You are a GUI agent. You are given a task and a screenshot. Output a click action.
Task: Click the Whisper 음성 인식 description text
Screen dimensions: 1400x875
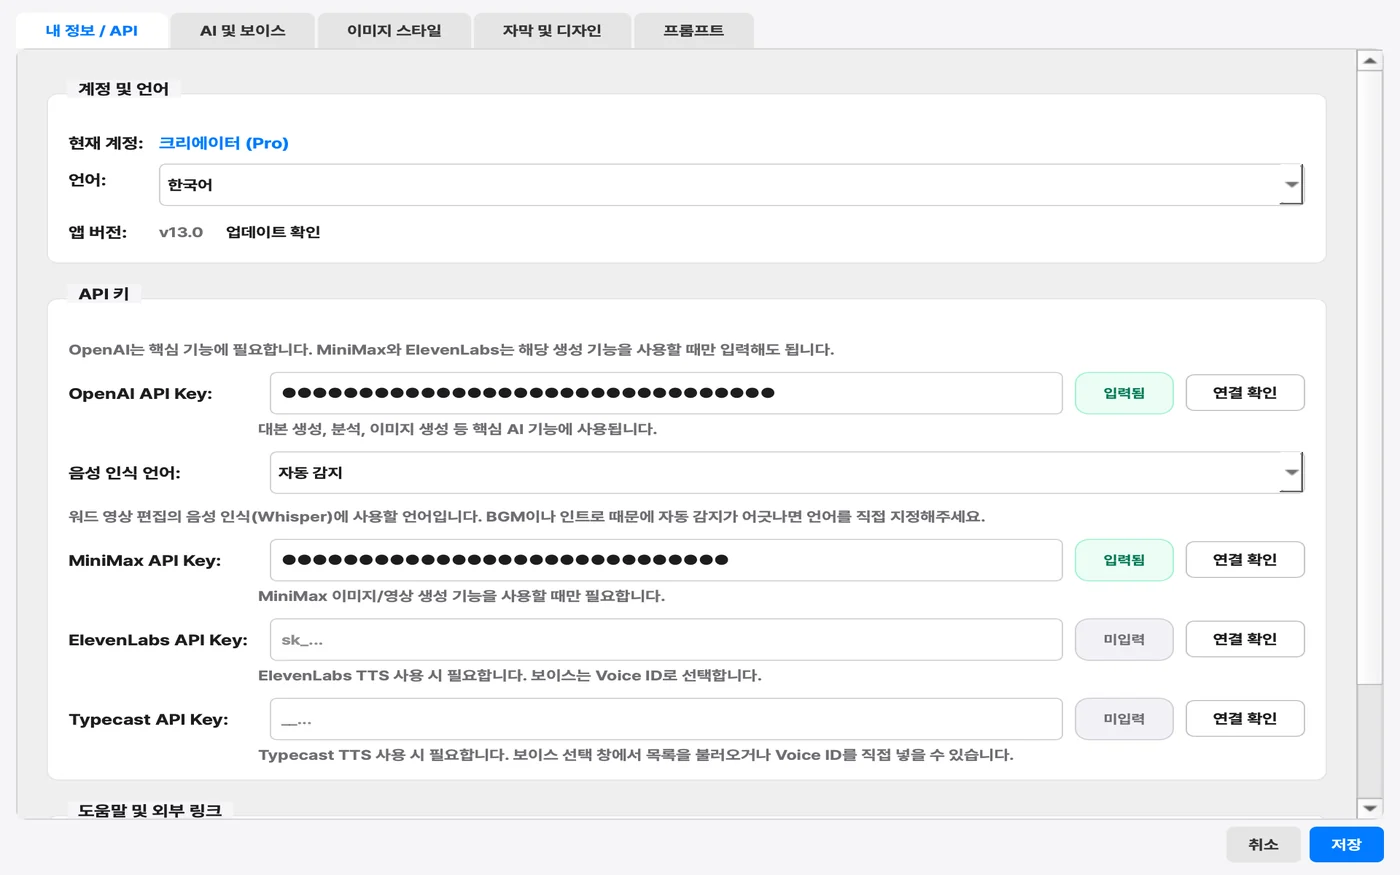[x=527, y=517]
